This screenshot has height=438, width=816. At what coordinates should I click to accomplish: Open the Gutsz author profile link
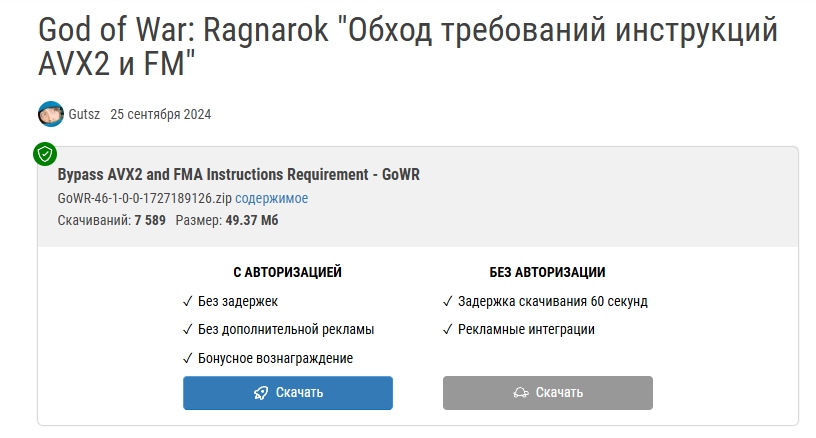tap(84, 114)
